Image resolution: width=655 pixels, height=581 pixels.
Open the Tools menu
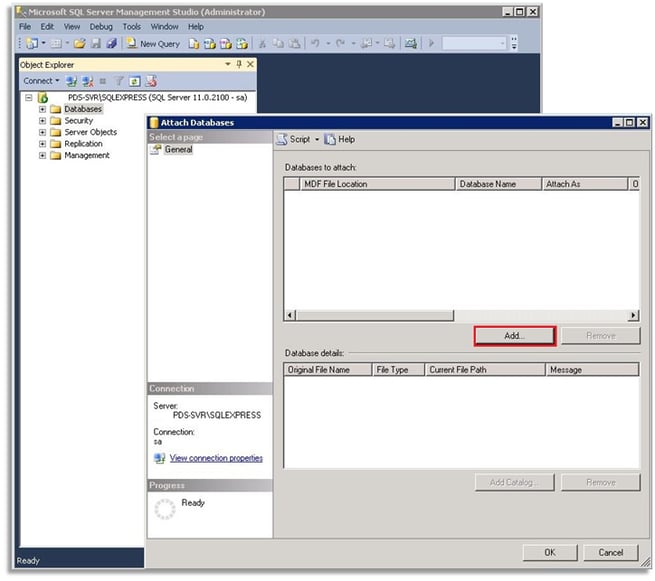click(132, 27)
